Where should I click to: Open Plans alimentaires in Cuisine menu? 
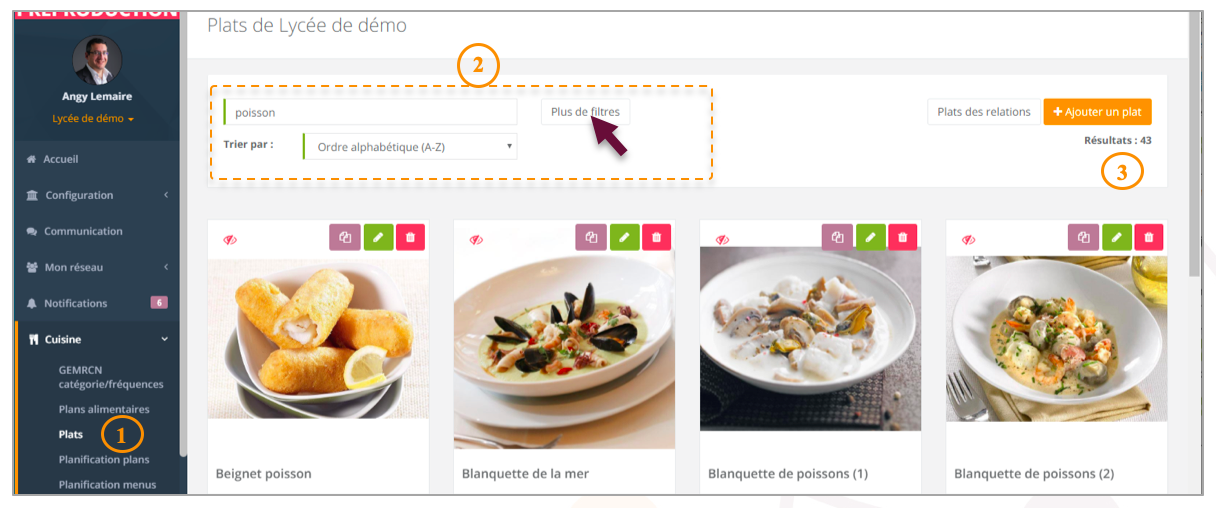(x=104, y=409)
